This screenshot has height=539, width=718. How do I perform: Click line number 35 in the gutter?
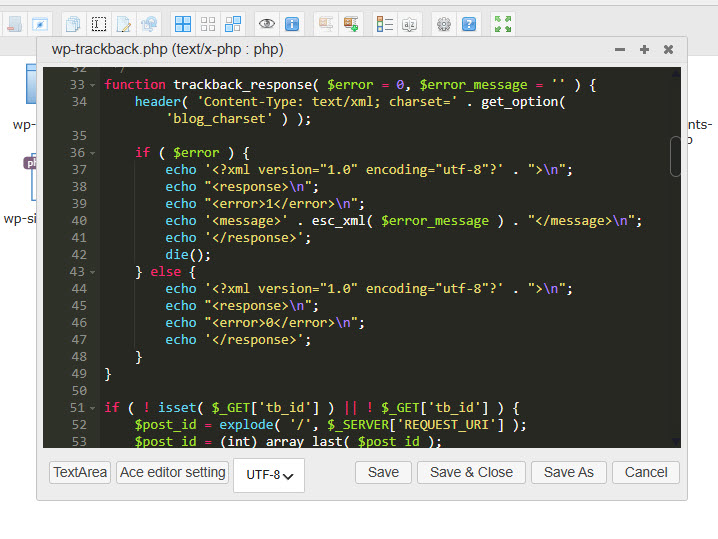pos(79,136)
